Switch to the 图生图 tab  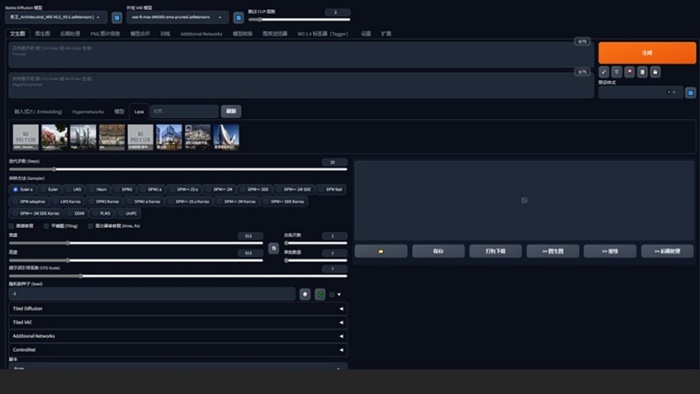pyautogui.click(x=42, y=34)
